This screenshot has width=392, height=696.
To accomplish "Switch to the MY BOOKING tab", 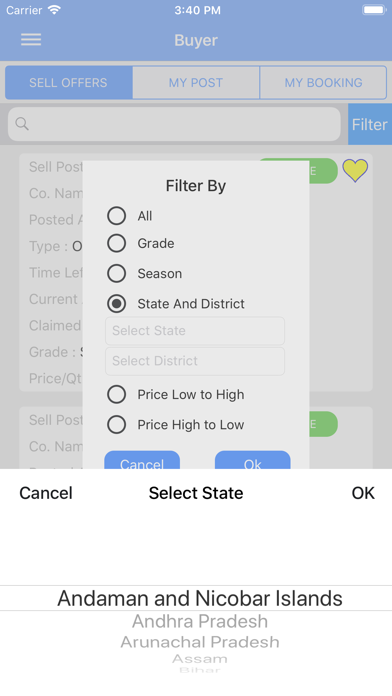I will [323, 83].
